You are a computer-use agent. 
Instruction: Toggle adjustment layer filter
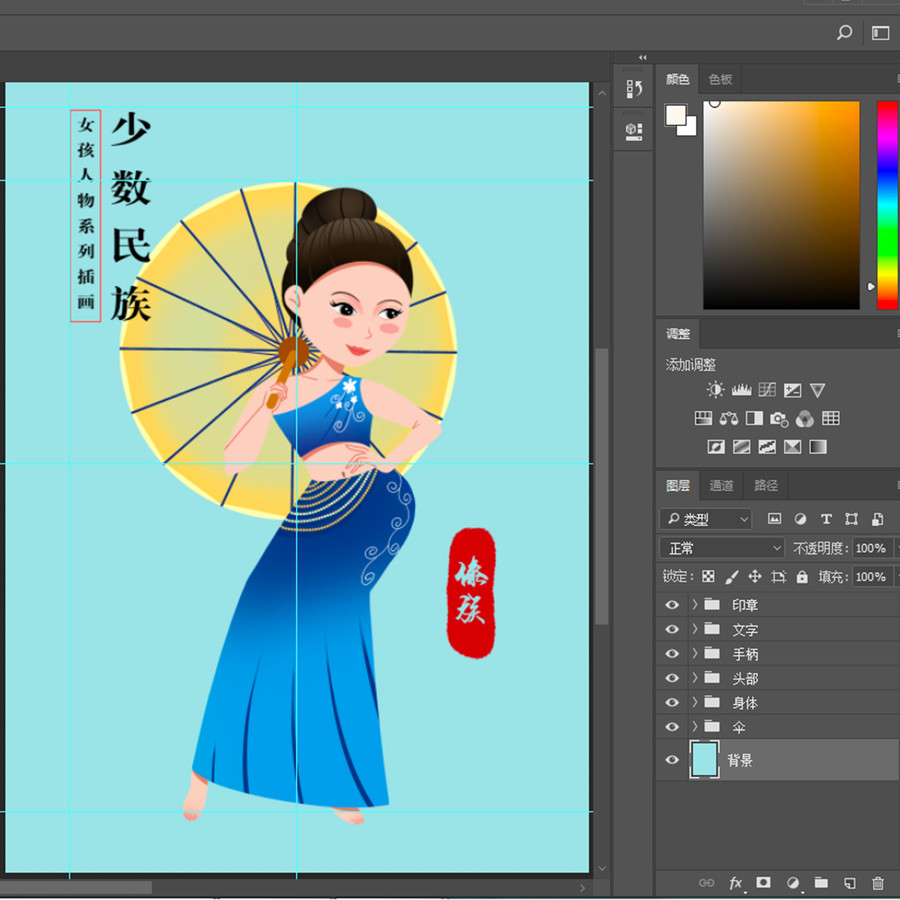point(800,519)
